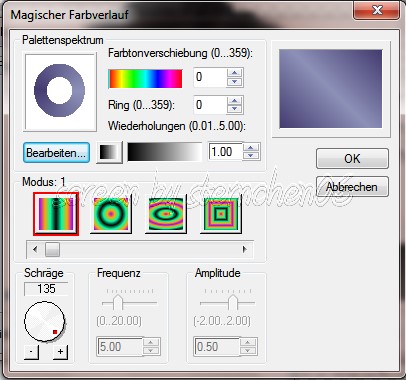406x380 pixels.
Task: Click the Wiederholungen 1.00 input field
Action: point(225,152)
